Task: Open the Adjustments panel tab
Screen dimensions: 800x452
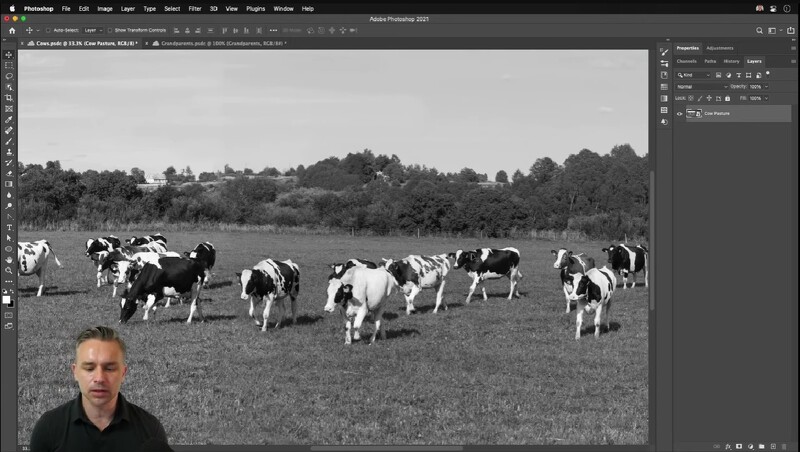Action: click(x=720, y=48)
